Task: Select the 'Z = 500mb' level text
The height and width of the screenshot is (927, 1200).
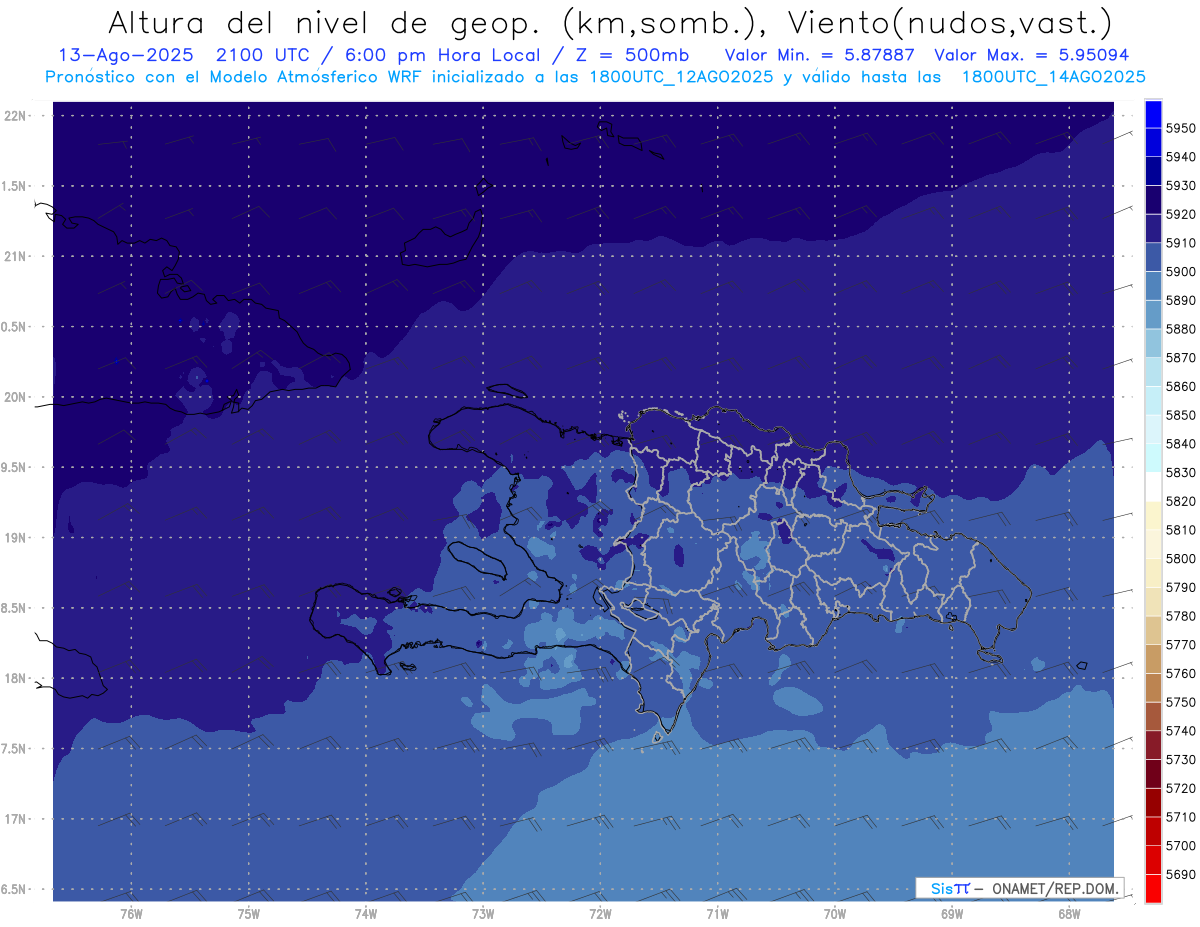Action: (632, 56)
